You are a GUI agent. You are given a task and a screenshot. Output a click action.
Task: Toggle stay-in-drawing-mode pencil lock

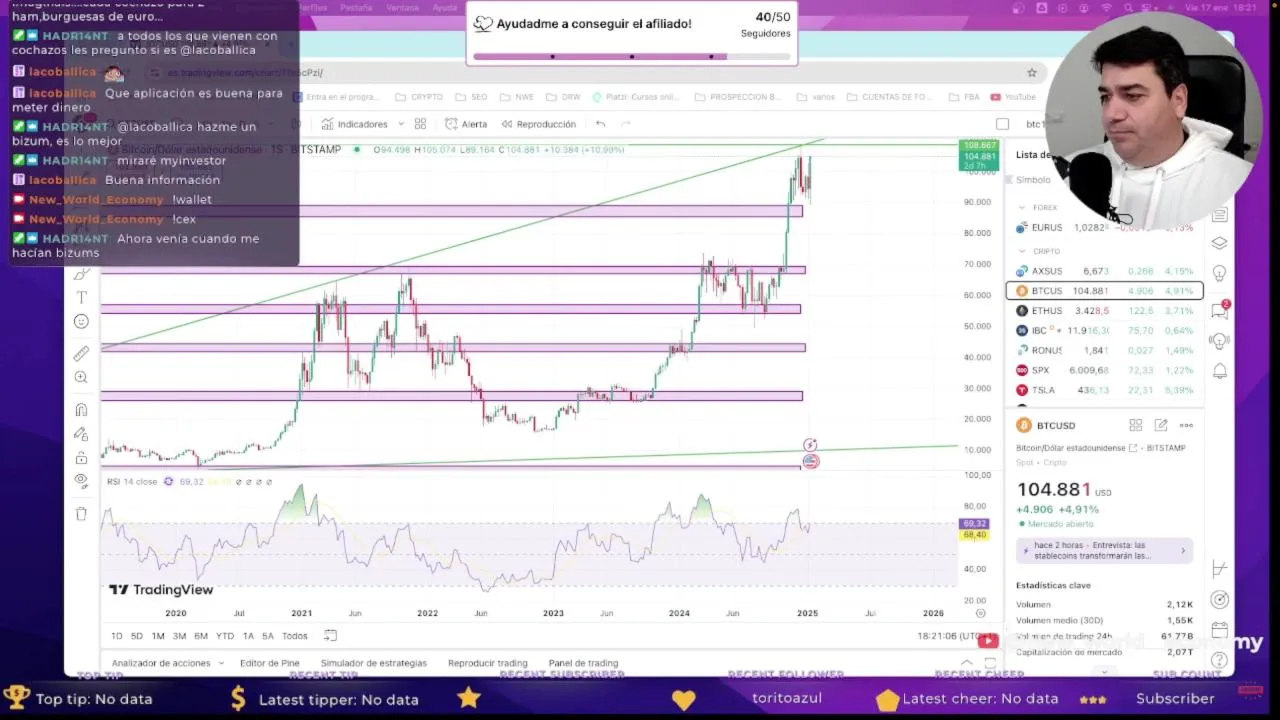(x=81, y=433)
